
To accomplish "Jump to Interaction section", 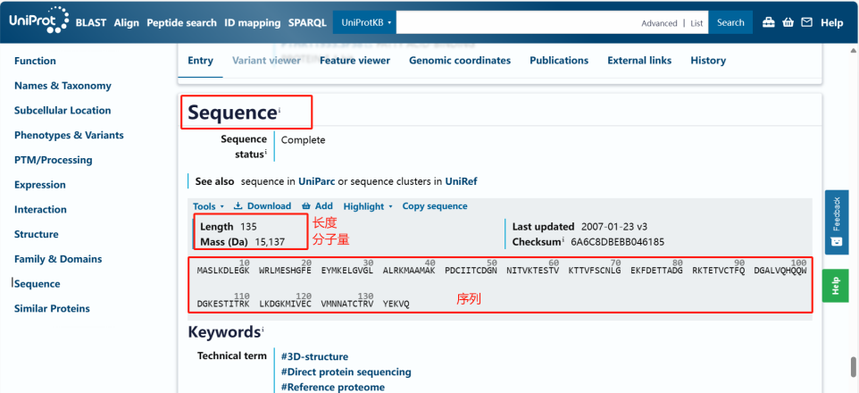I will [x=41, y=209].
